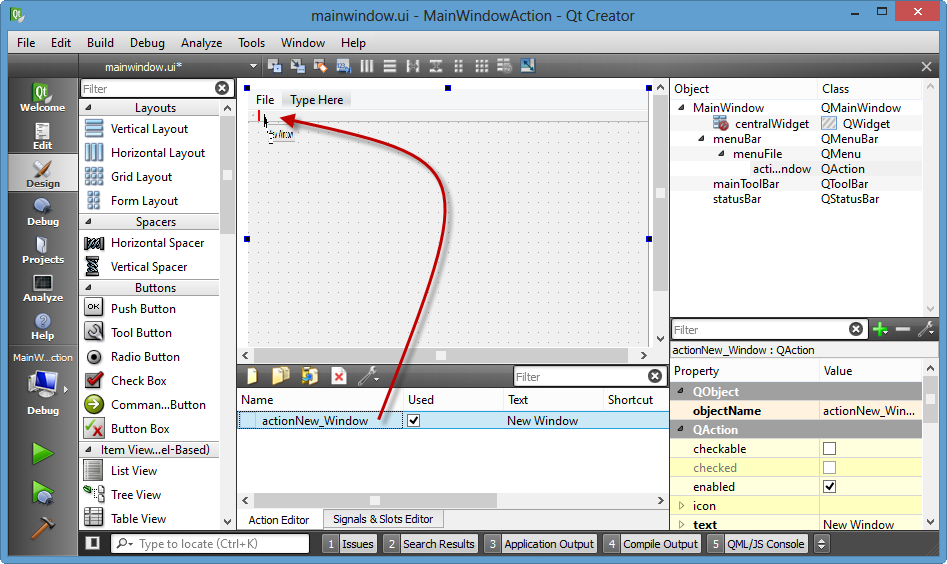This screenshot has width=947, height=564.
Task: Switch to Signals & Slots Editor tab
Action: tap(383, 519)
